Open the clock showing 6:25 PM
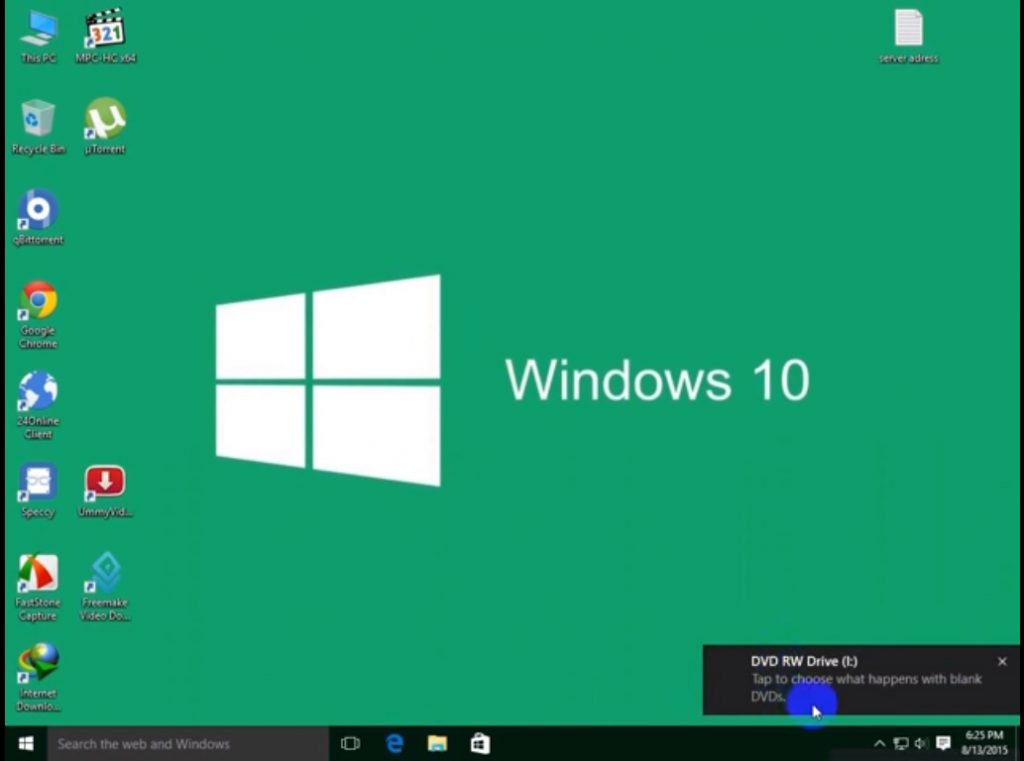The height and width of the screenshot is (761, 1024). pos(984,743)
